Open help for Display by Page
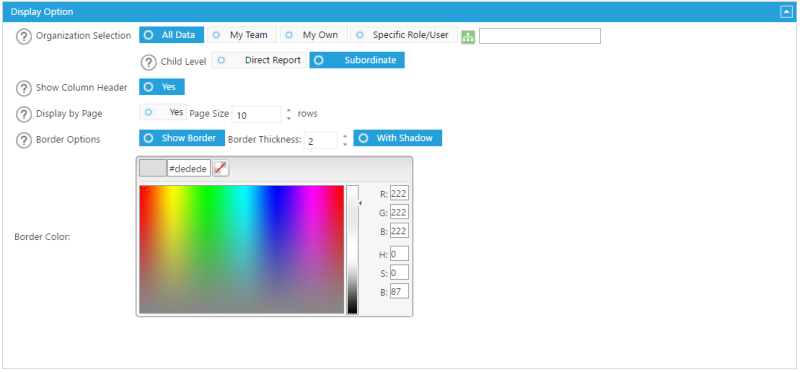This screenshot has width=800, height=372. [24, 114]
